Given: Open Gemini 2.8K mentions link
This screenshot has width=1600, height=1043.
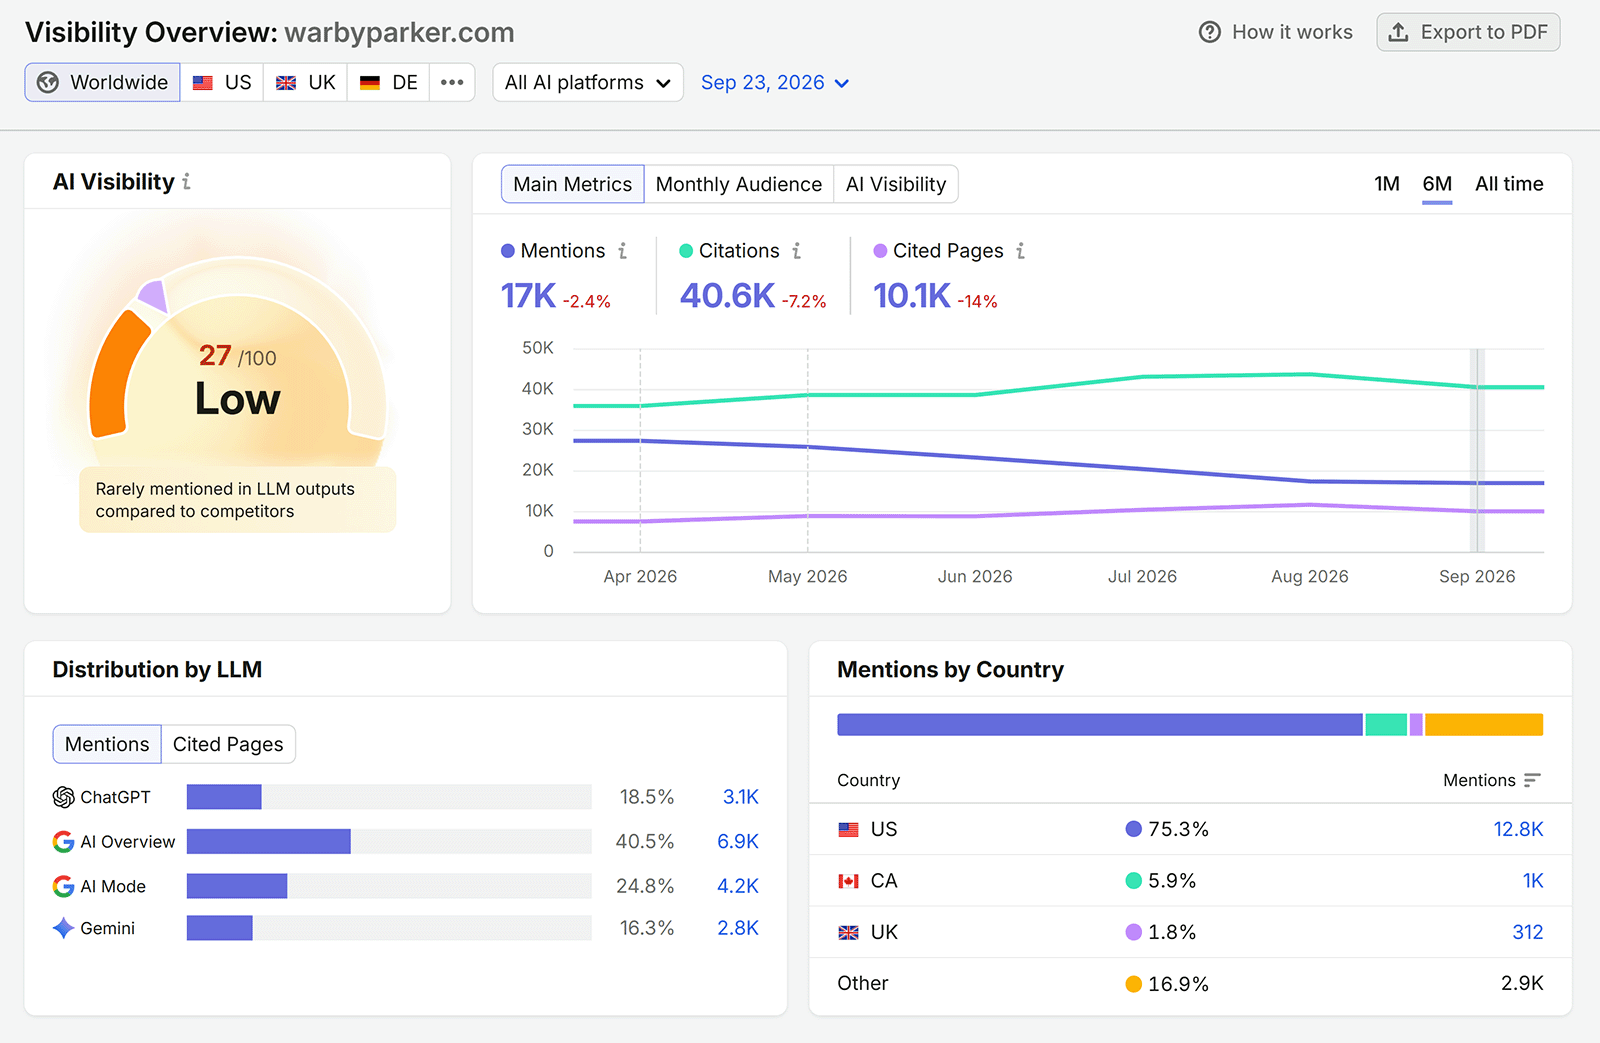Looking at the screenshot, I should [x=738, y=928].
